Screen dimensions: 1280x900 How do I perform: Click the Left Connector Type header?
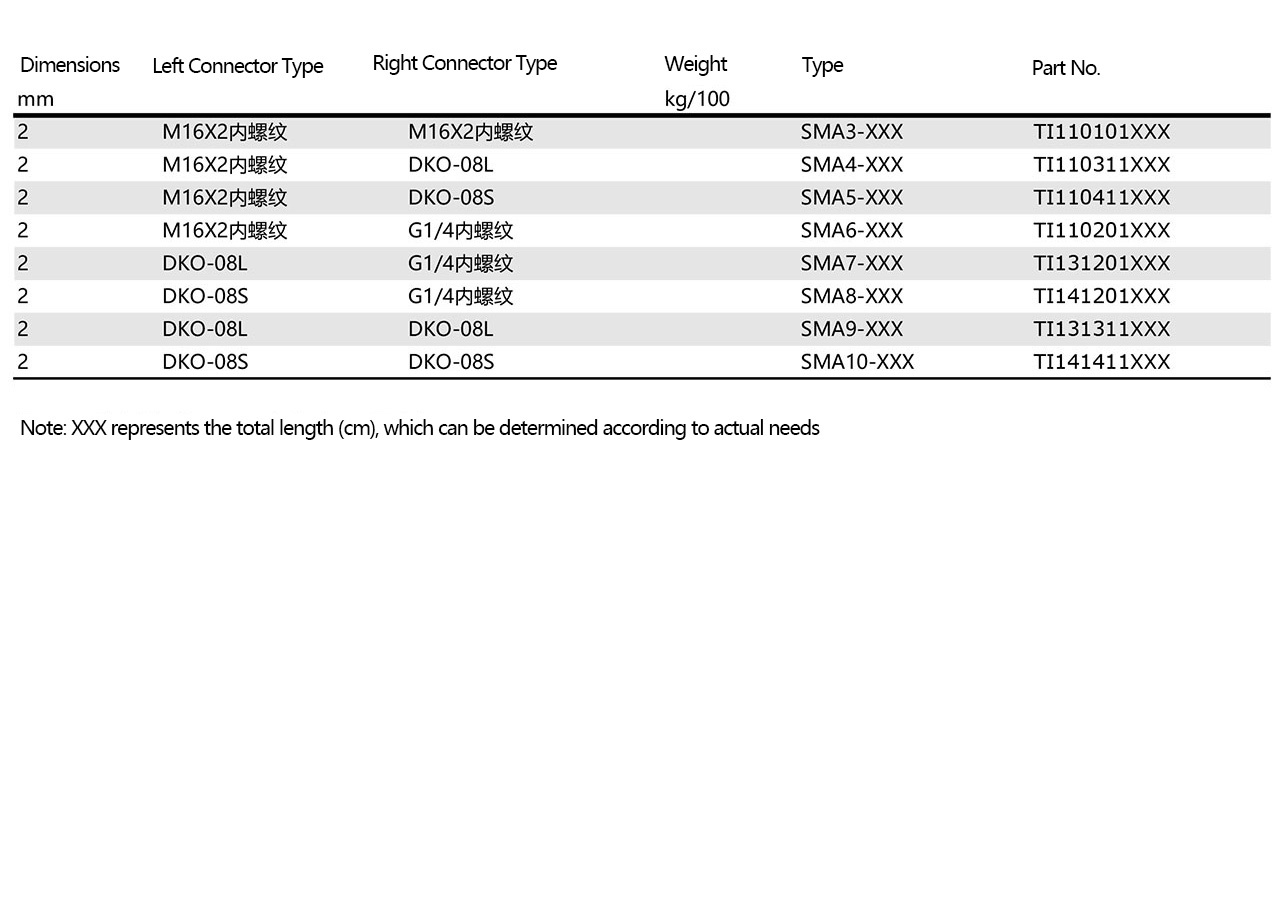238,66
